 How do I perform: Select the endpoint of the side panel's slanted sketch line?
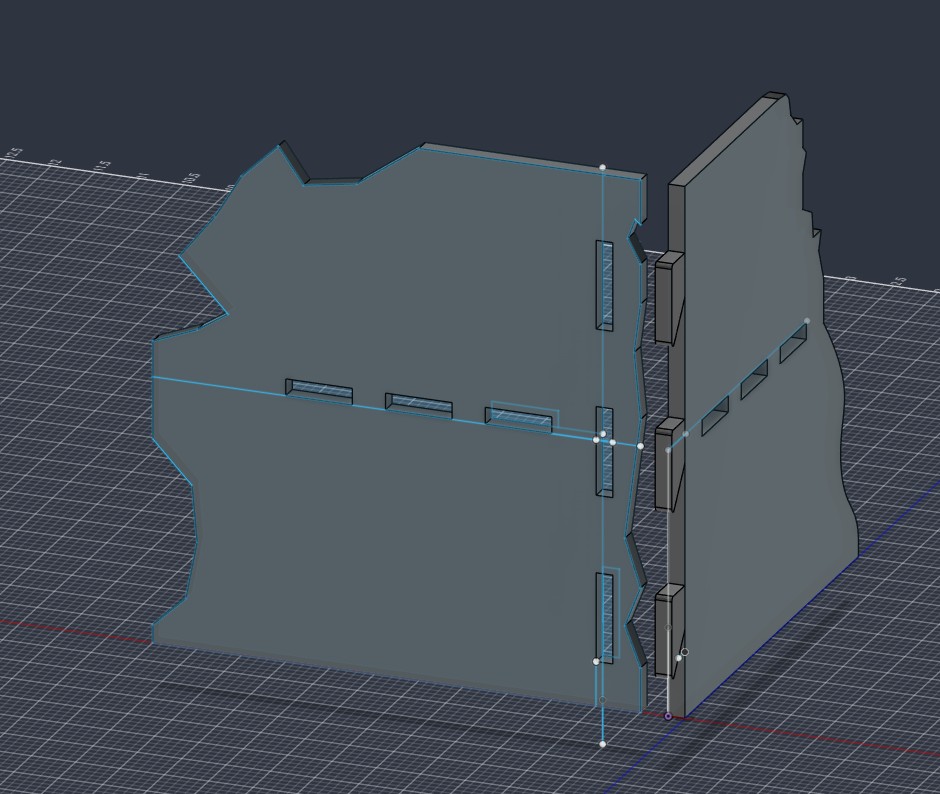[x=807, y=321]
